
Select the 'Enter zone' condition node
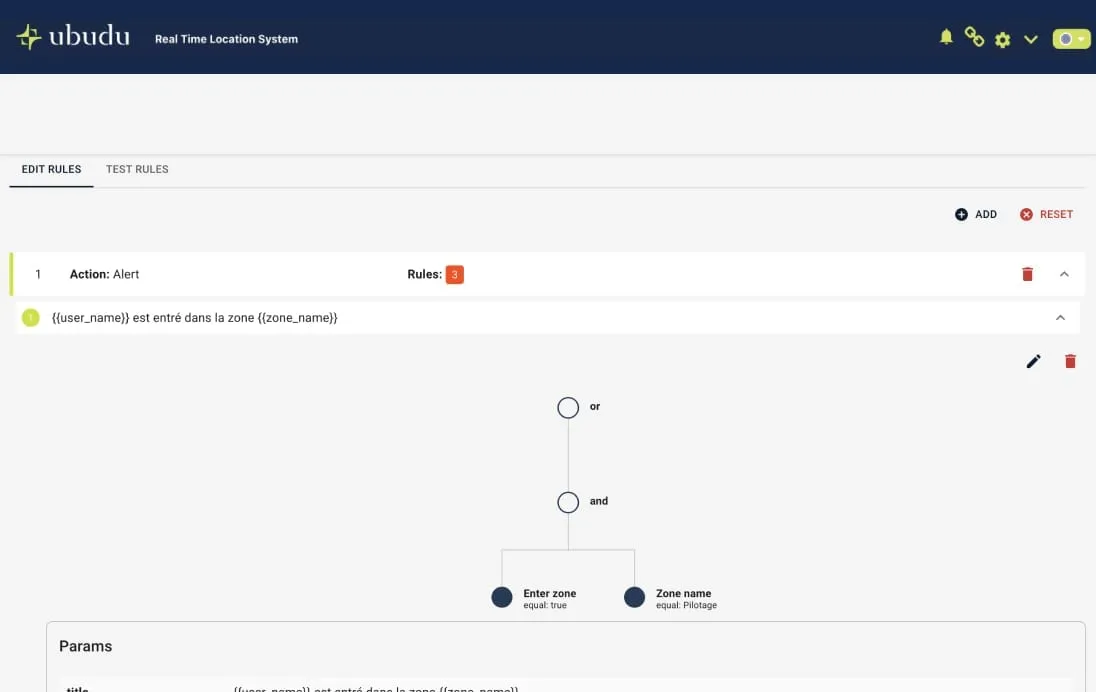coord(502,597)
